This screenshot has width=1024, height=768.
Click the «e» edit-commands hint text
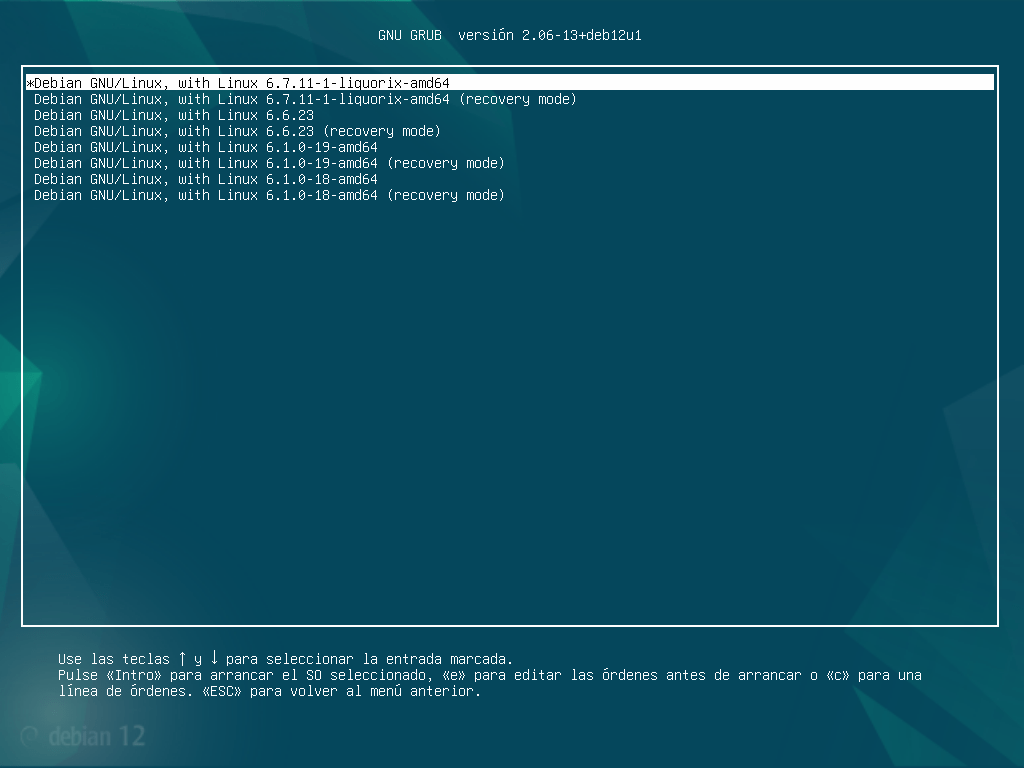[454, 675]
